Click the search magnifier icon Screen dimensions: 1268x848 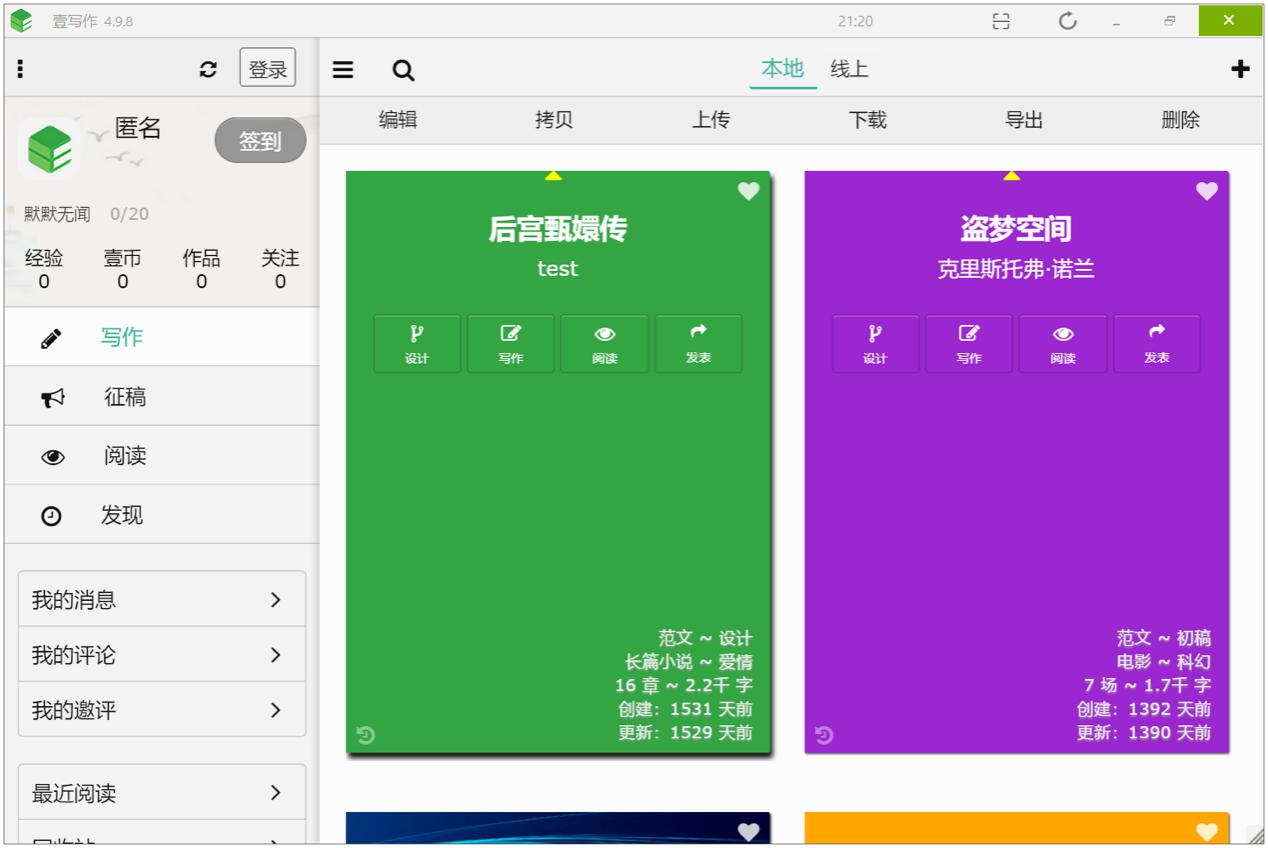click(x=403, y=70)
